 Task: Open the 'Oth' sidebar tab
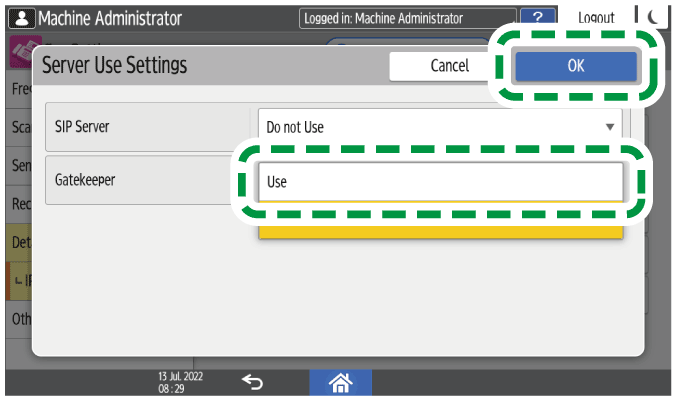click(x=19, y=319)
